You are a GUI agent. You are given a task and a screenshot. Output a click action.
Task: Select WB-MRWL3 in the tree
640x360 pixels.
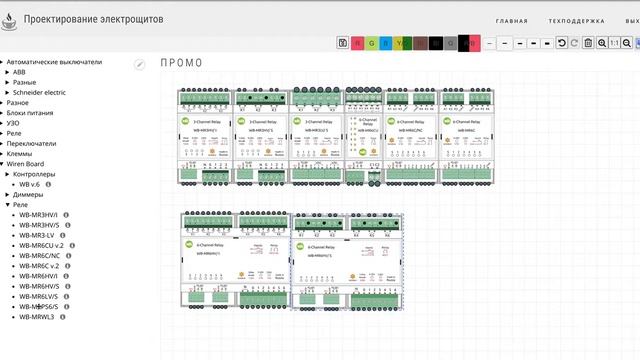[x=37, y=317]
